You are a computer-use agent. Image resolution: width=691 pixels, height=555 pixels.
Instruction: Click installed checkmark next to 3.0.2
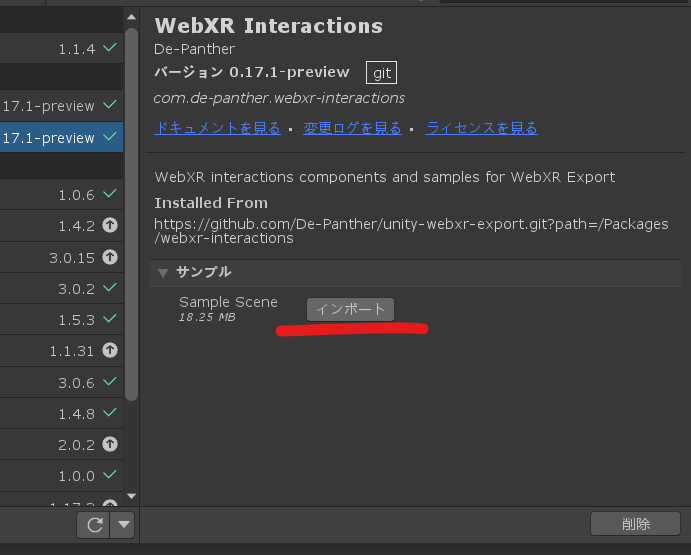click(x=110, y=287)
